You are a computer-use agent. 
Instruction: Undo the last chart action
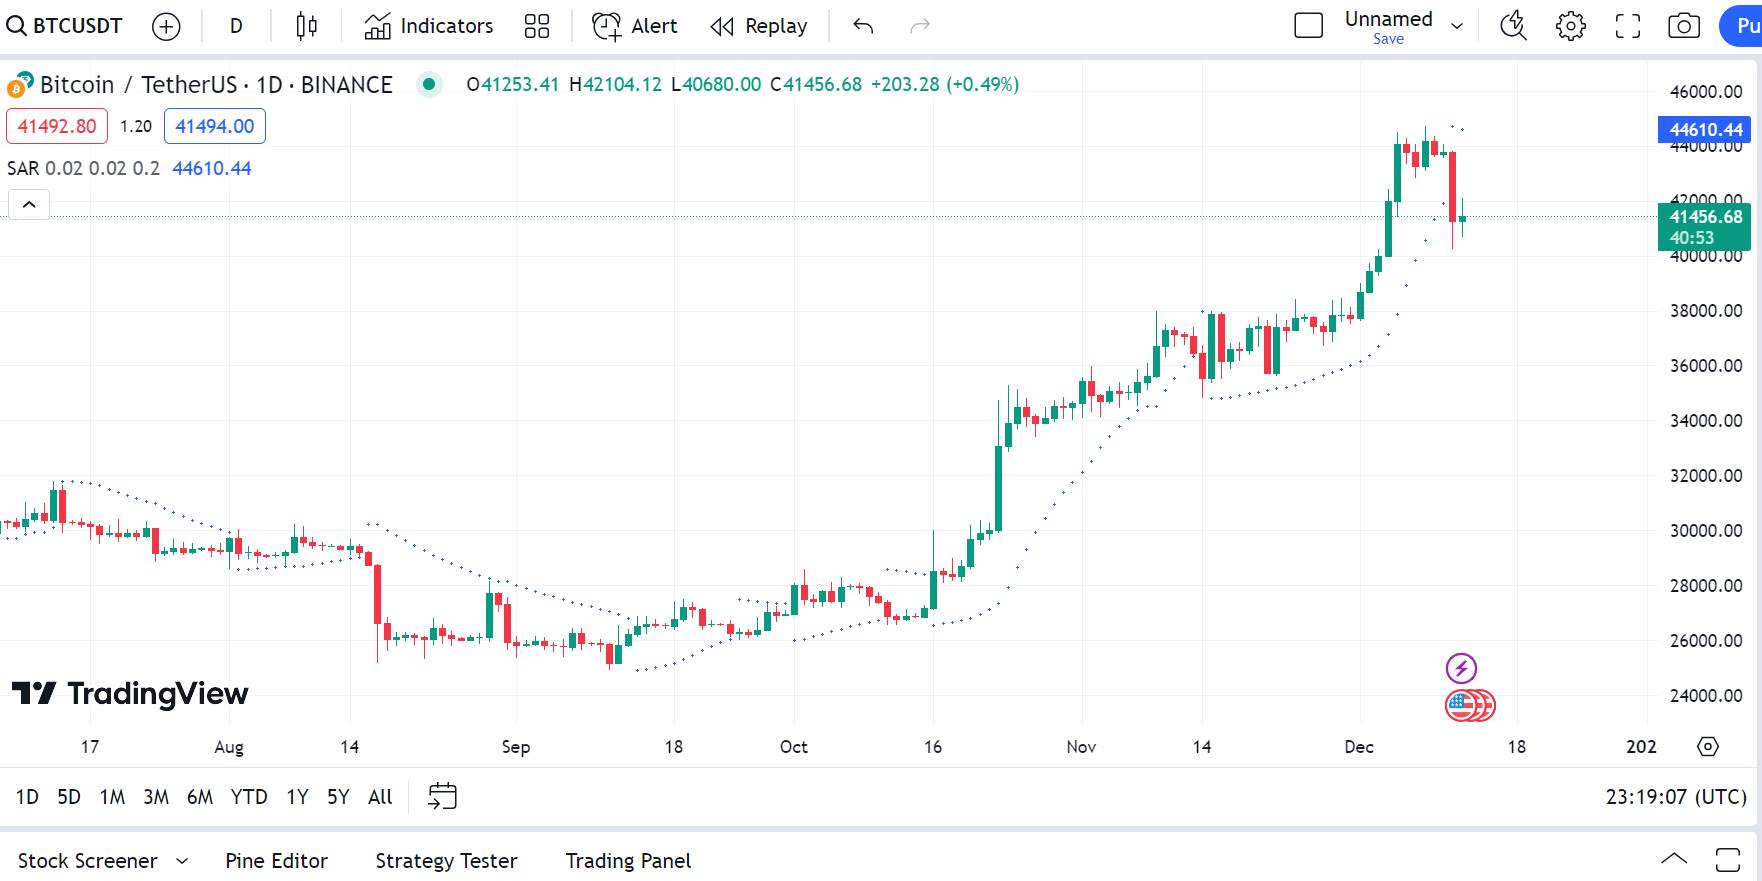[863, 27]
